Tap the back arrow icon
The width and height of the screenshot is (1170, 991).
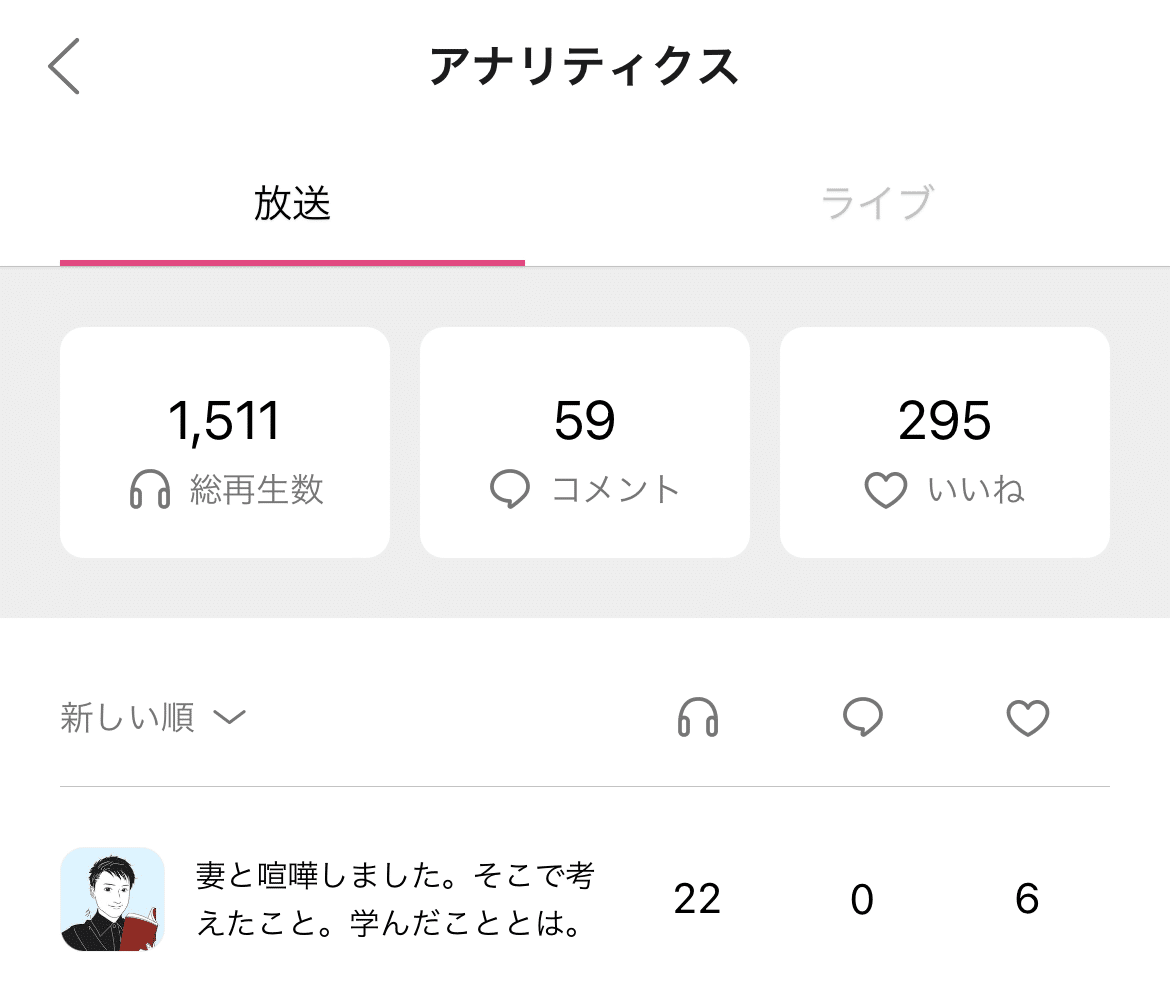[64, 67]
